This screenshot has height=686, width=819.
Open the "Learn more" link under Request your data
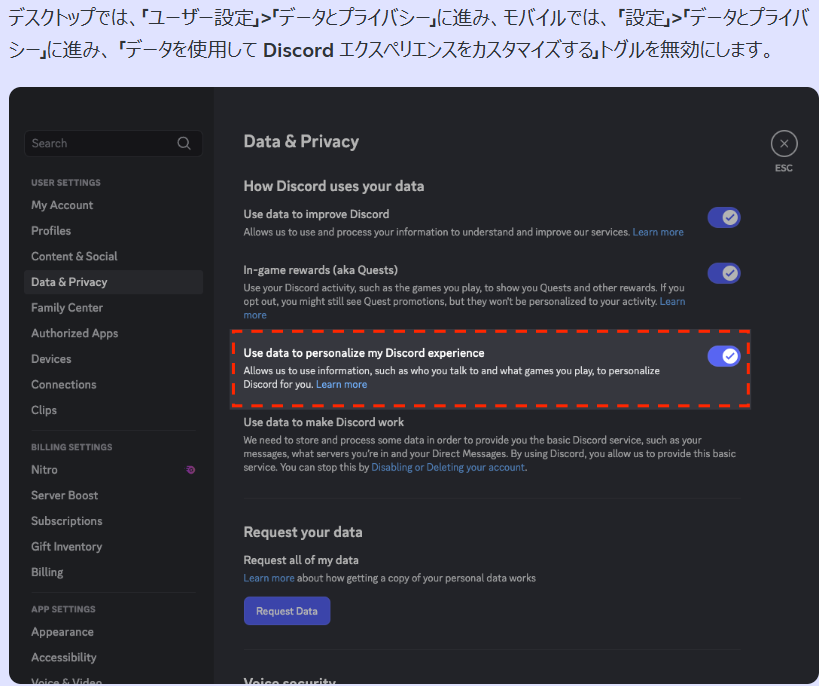[x=268, y=577]
